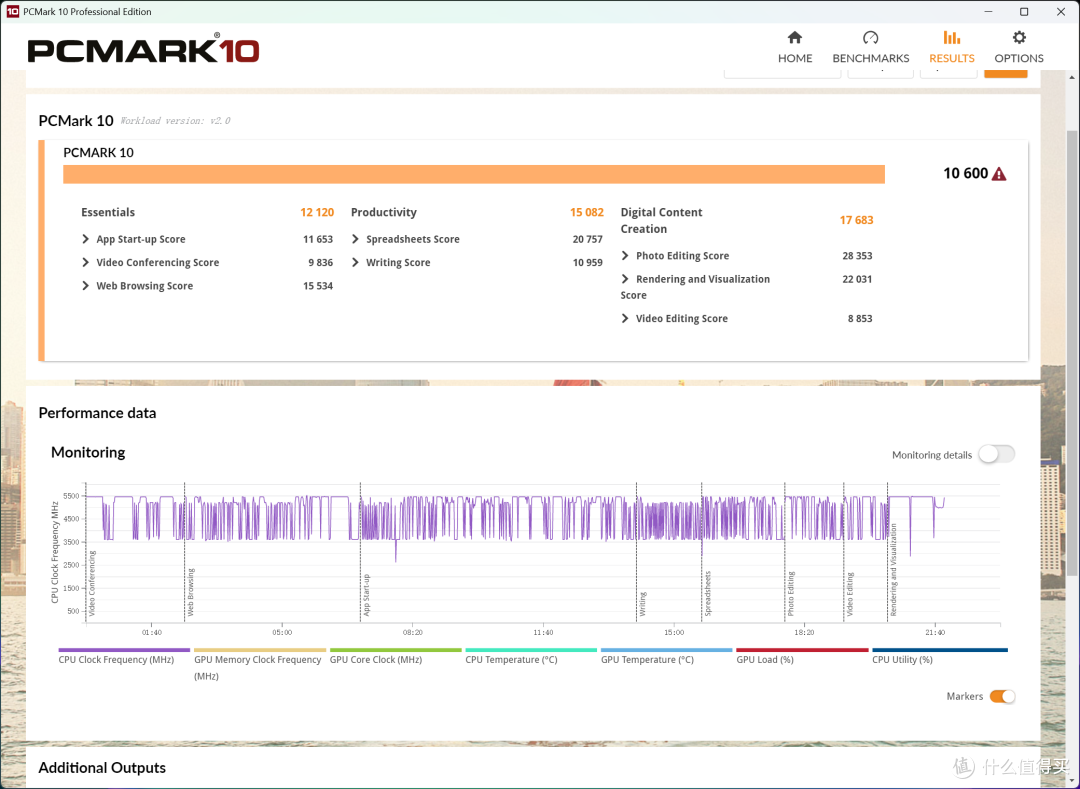Viewport: 1080px width, 789px height.
Task: Expand Spreadsheets Score
Action: pos(355,239)
